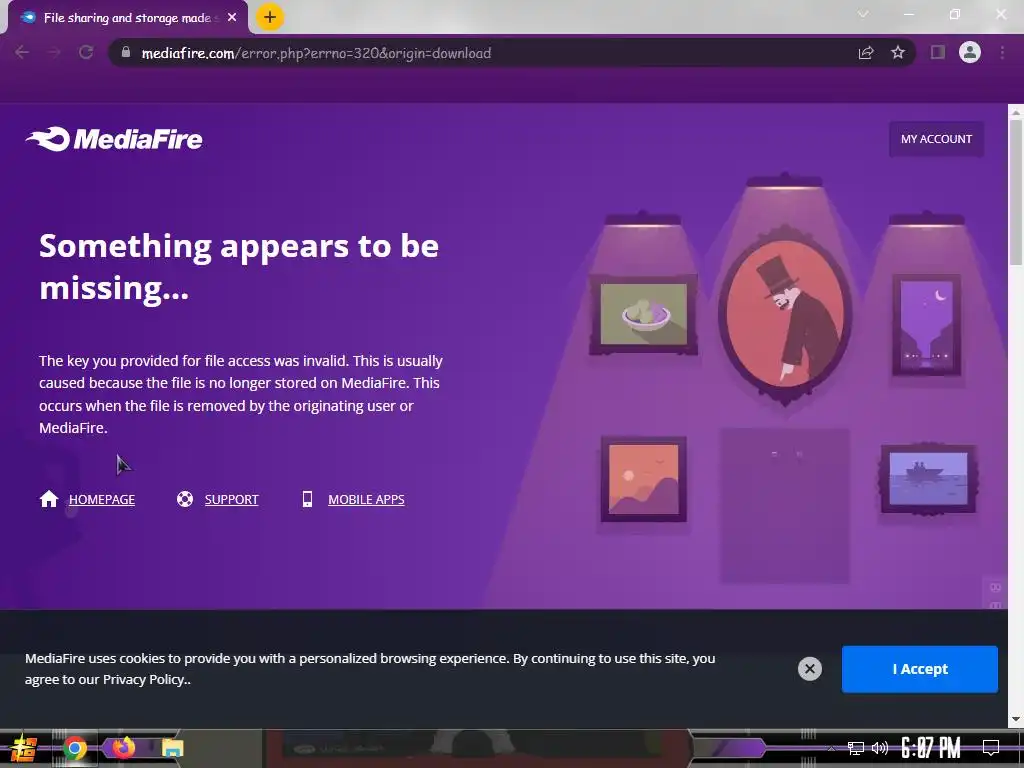
Task: Click the sunset landscape painting
Action: [x=643, y=479]
